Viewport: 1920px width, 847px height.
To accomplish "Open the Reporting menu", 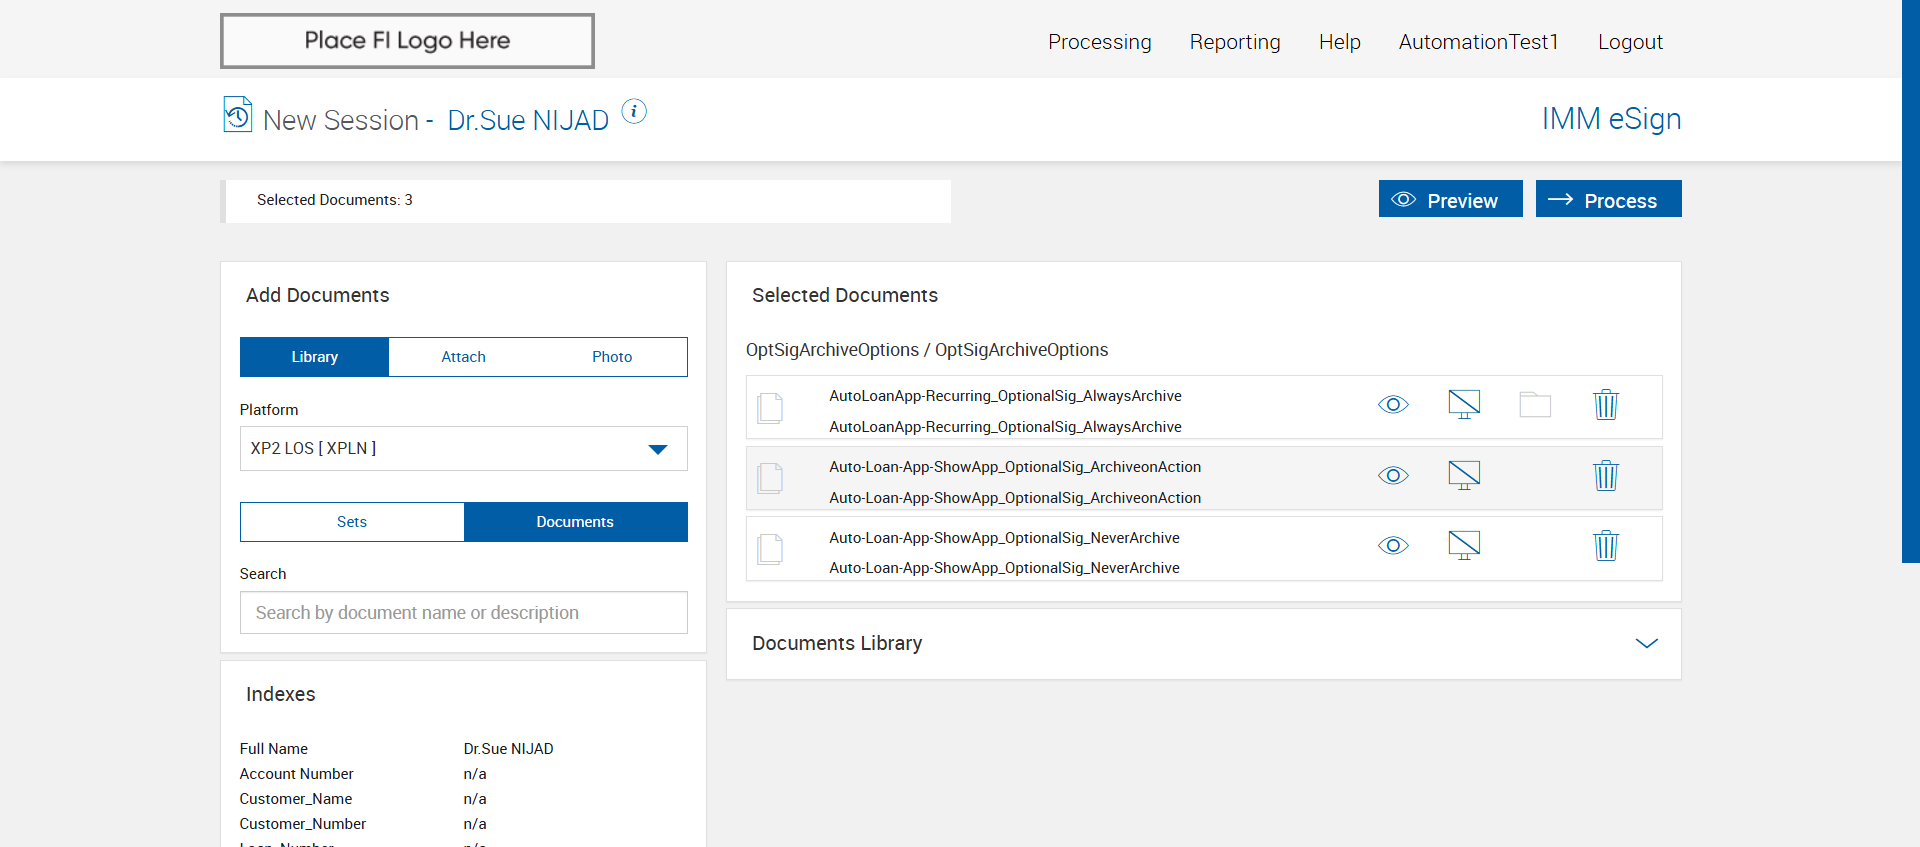I will tap(1235, 42).
